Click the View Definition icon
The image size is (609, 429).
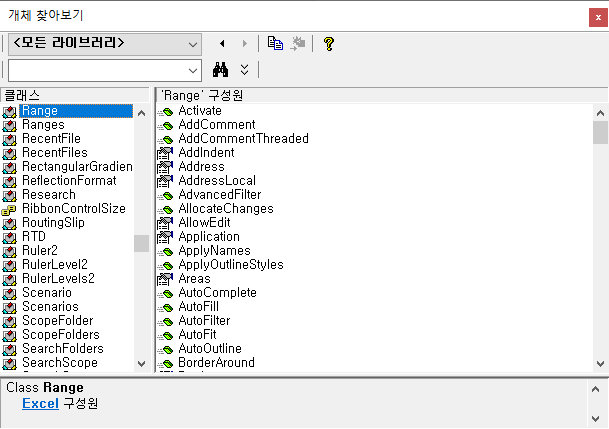[298, 43]
